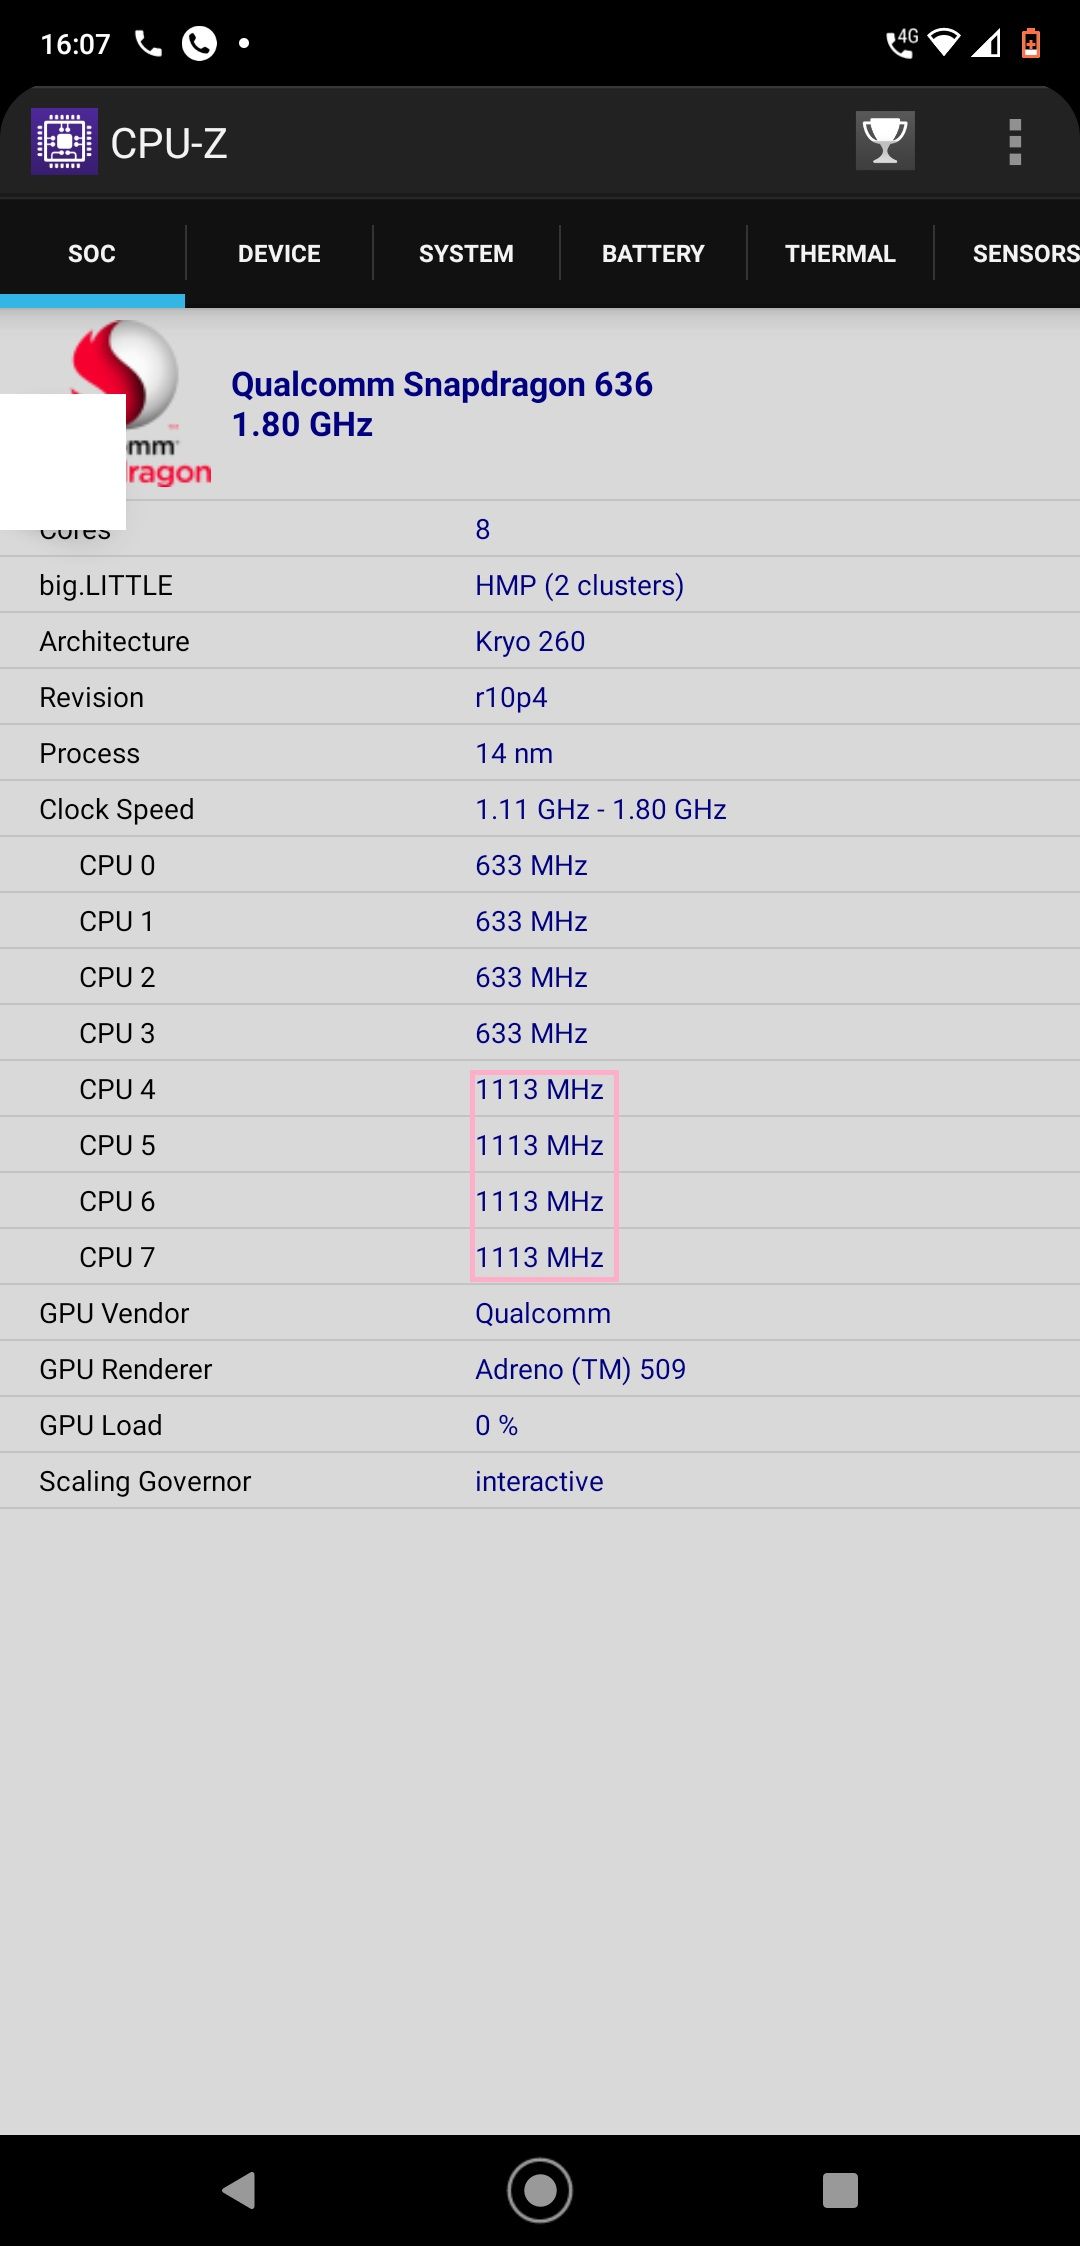Tap the GPU Renderer Adreno 509 row
1080x2246 pixels.
tap(540, 1369)
